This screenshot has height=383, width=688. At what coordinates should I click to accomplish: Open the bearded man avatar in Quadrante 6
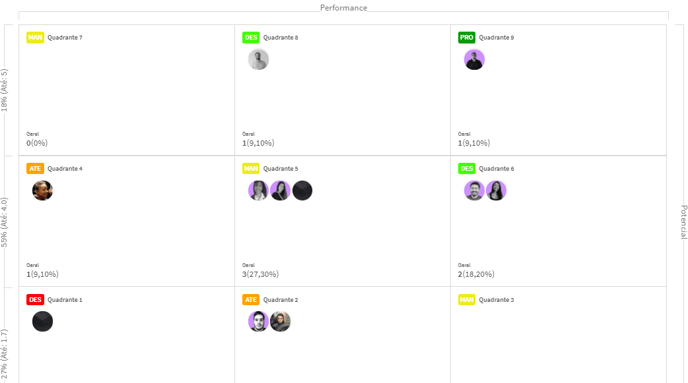click(x=474, y=190)
